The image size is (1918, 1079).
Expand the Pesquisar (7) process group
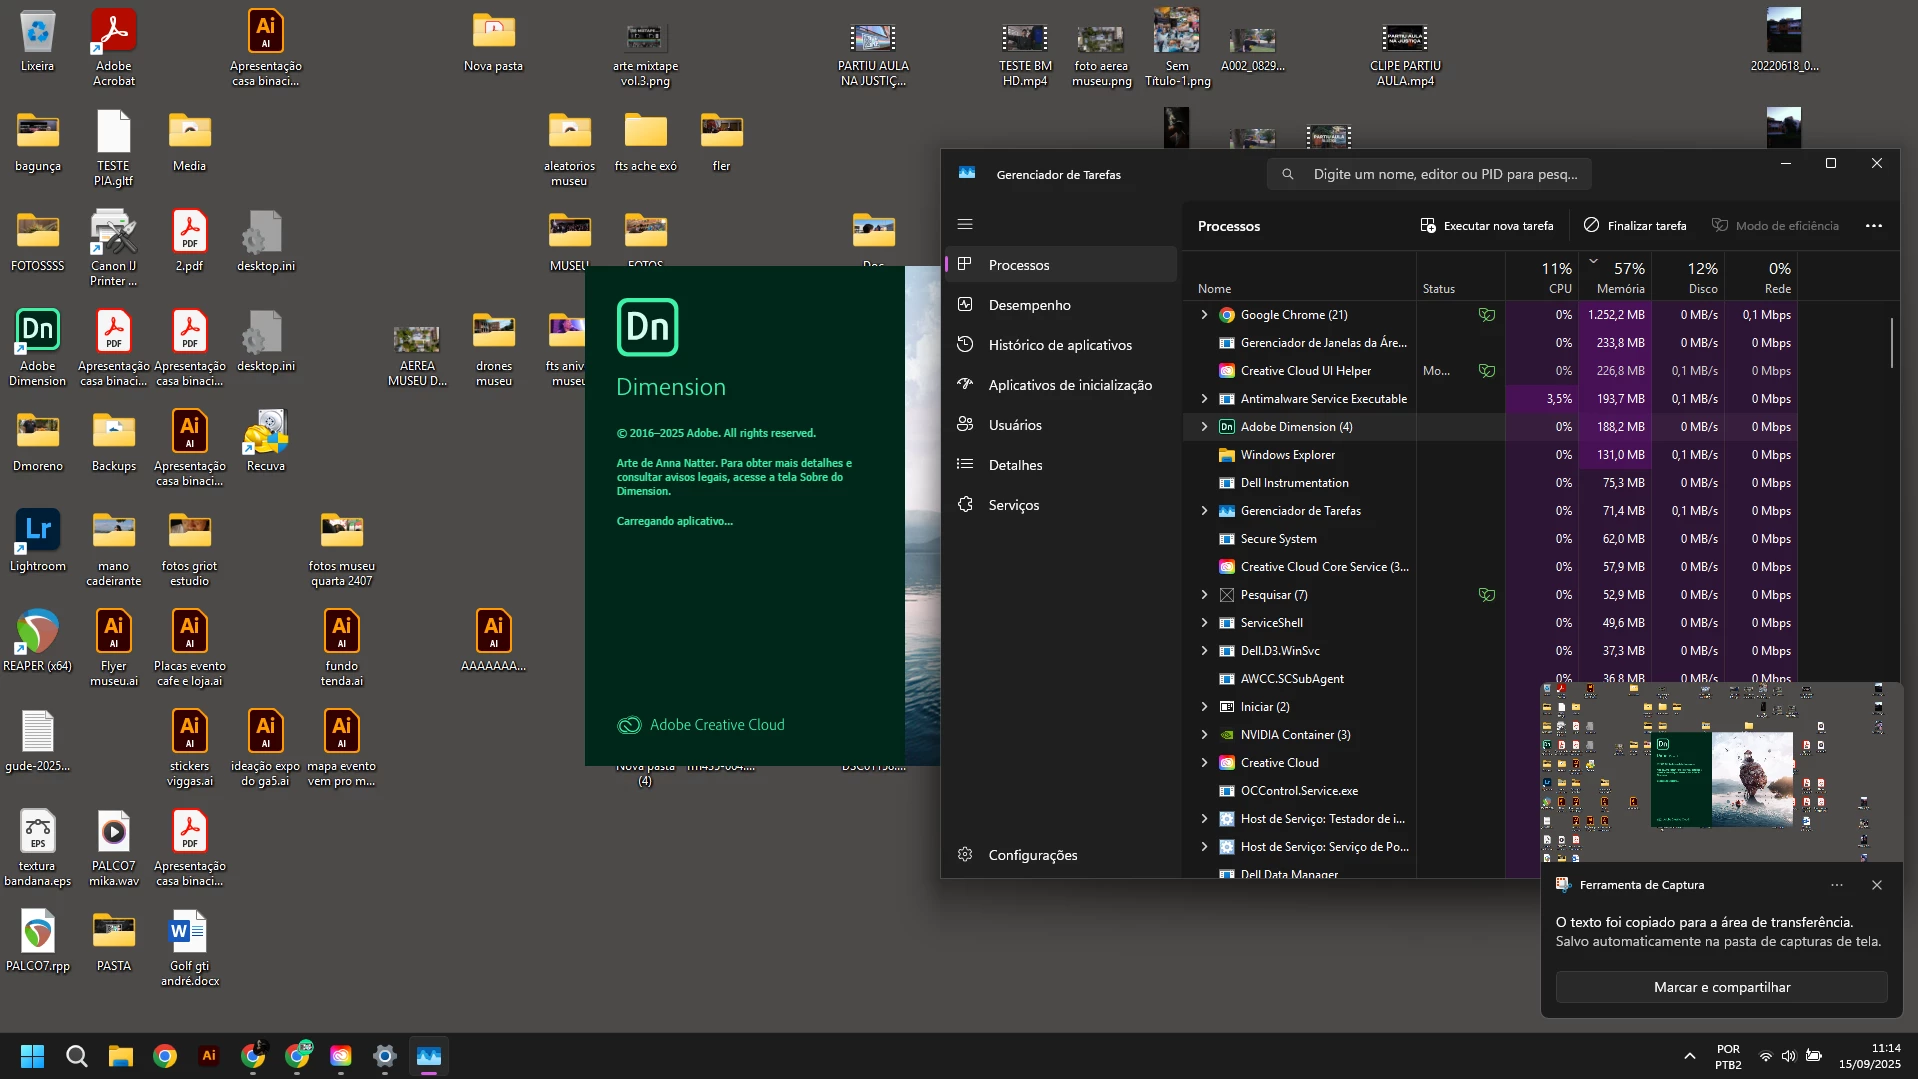coord(1204,595)
